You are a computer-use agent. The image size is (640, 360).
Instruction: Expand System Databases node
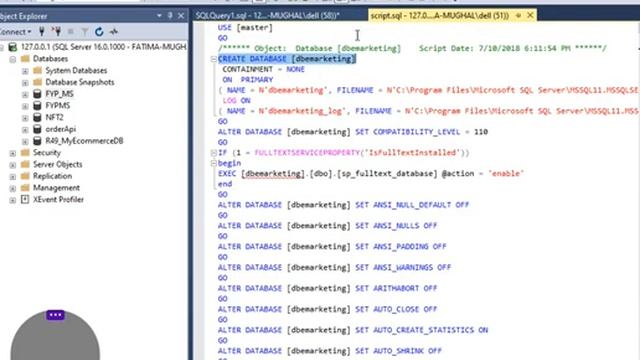[x=25, y=71]
